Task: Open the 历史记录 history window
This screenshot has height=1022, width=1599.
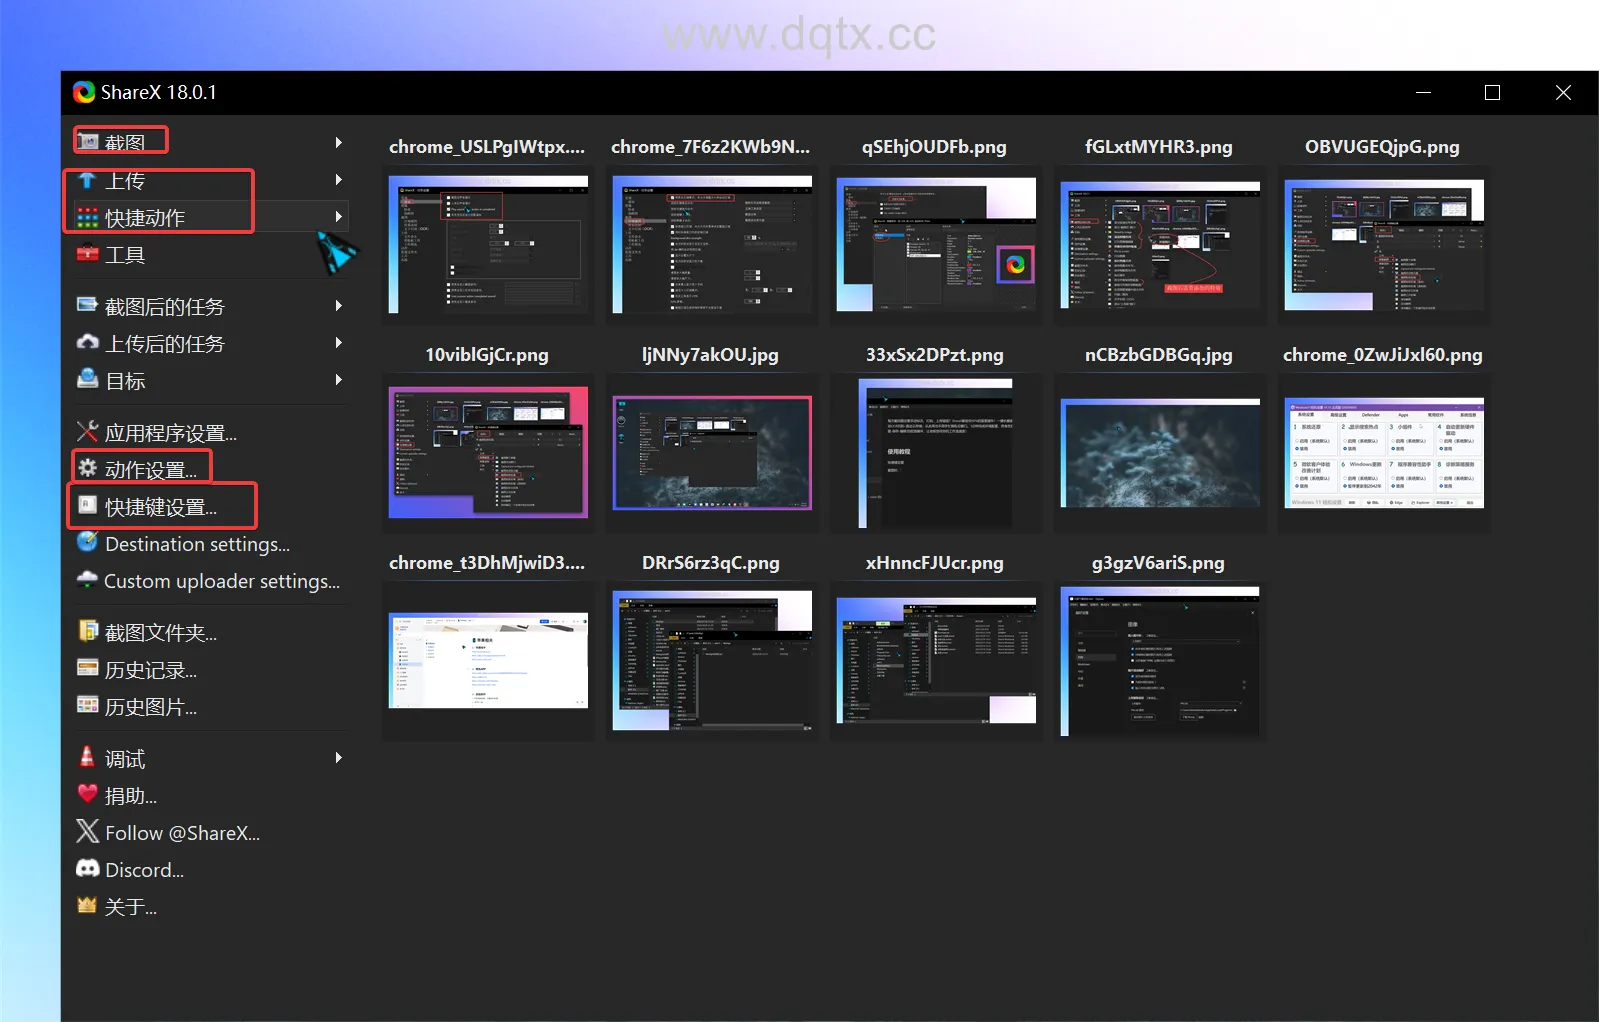Action: (150, 670)
